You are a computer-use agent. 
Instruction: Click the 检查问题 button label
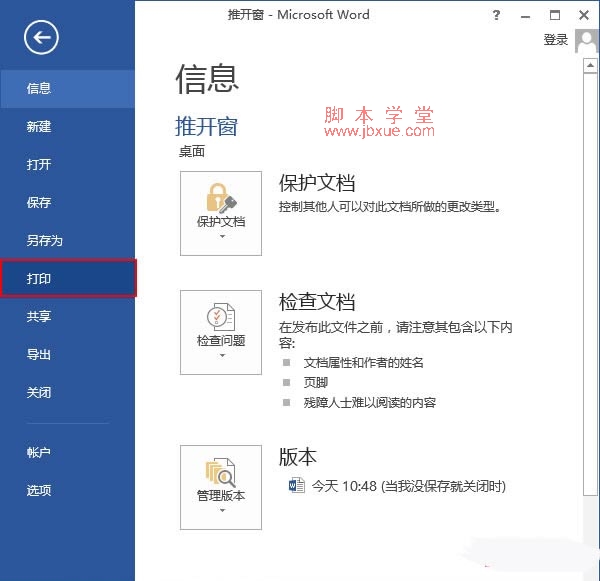point(221,340)
